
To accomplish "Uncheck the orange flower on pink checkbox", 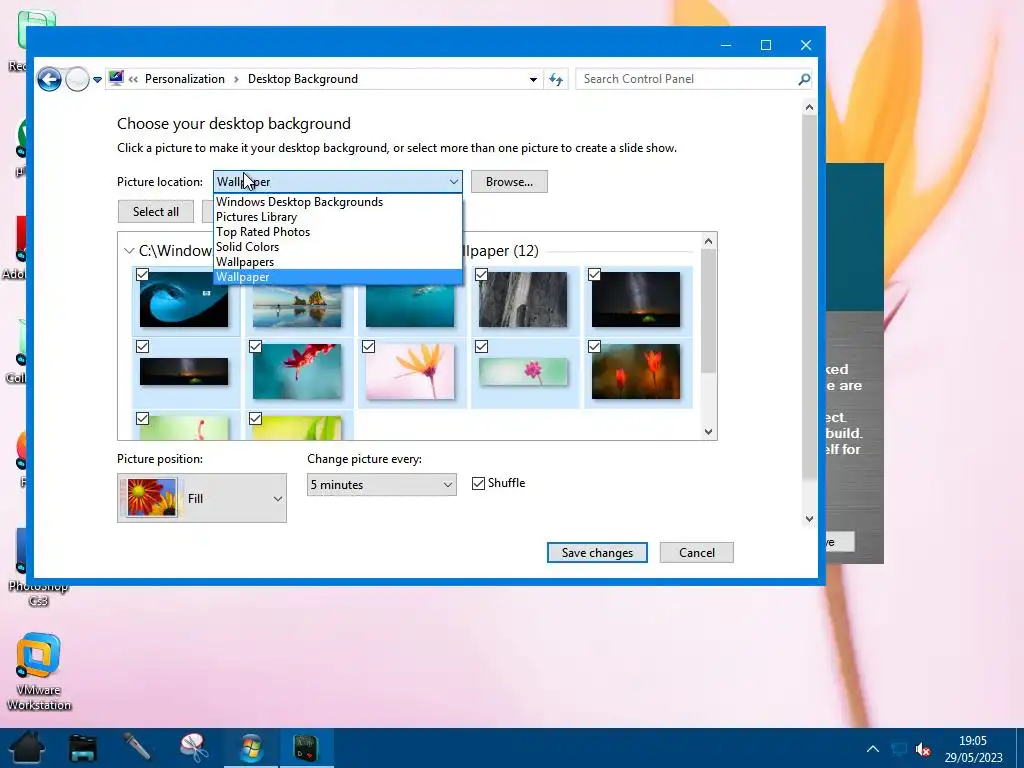I will point(368,347).
